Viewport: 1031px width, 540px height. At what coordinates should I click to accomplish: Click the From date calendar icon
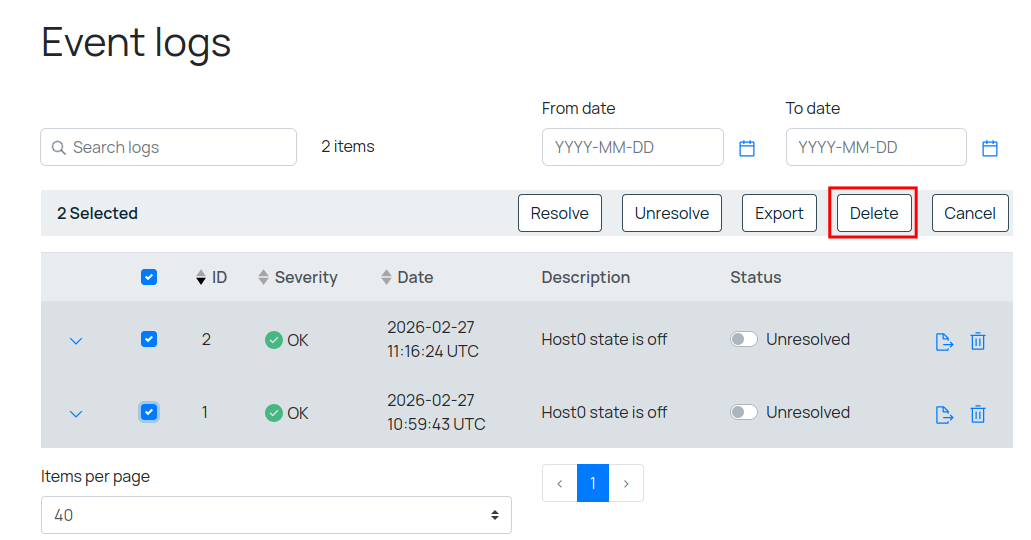(x=746, y=148)
